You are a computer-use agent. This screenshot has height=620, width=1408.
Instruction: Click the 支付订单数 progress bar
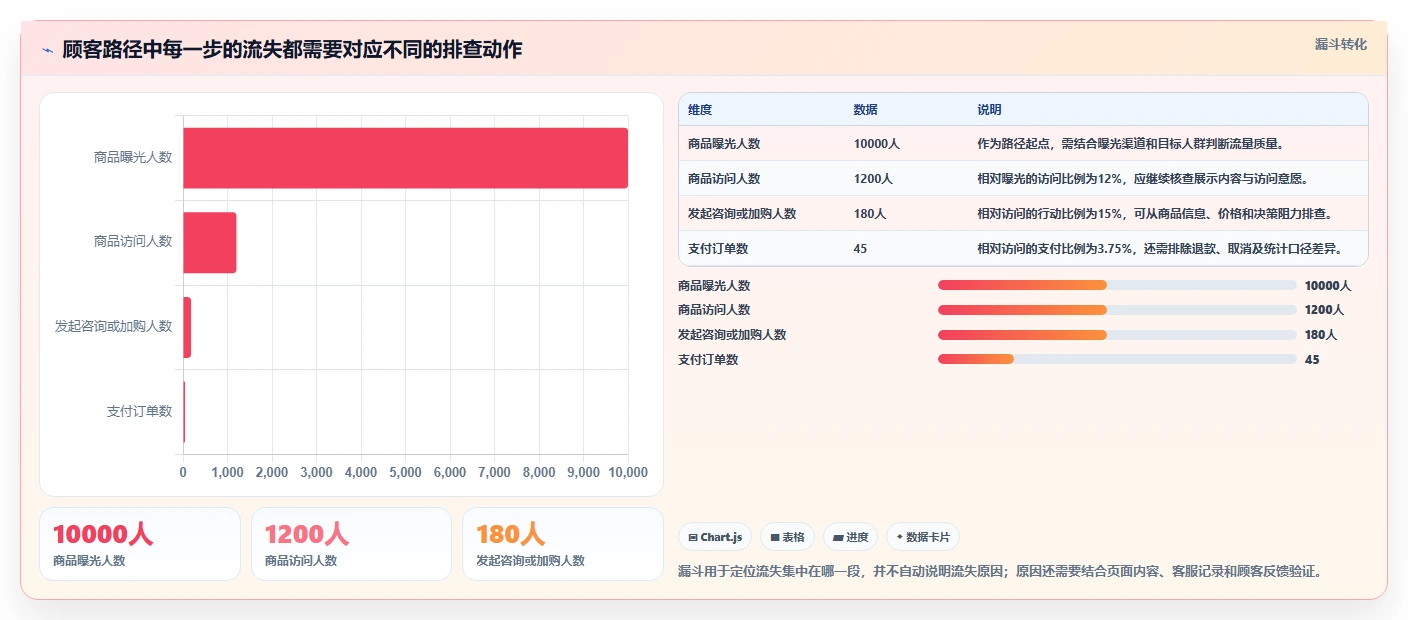click(x=1117, y=359)
